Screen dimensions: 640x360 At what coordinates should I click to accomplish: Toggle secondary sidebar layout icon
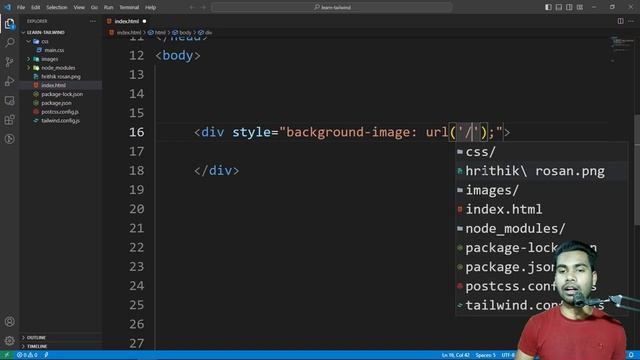tap(569, 7)
